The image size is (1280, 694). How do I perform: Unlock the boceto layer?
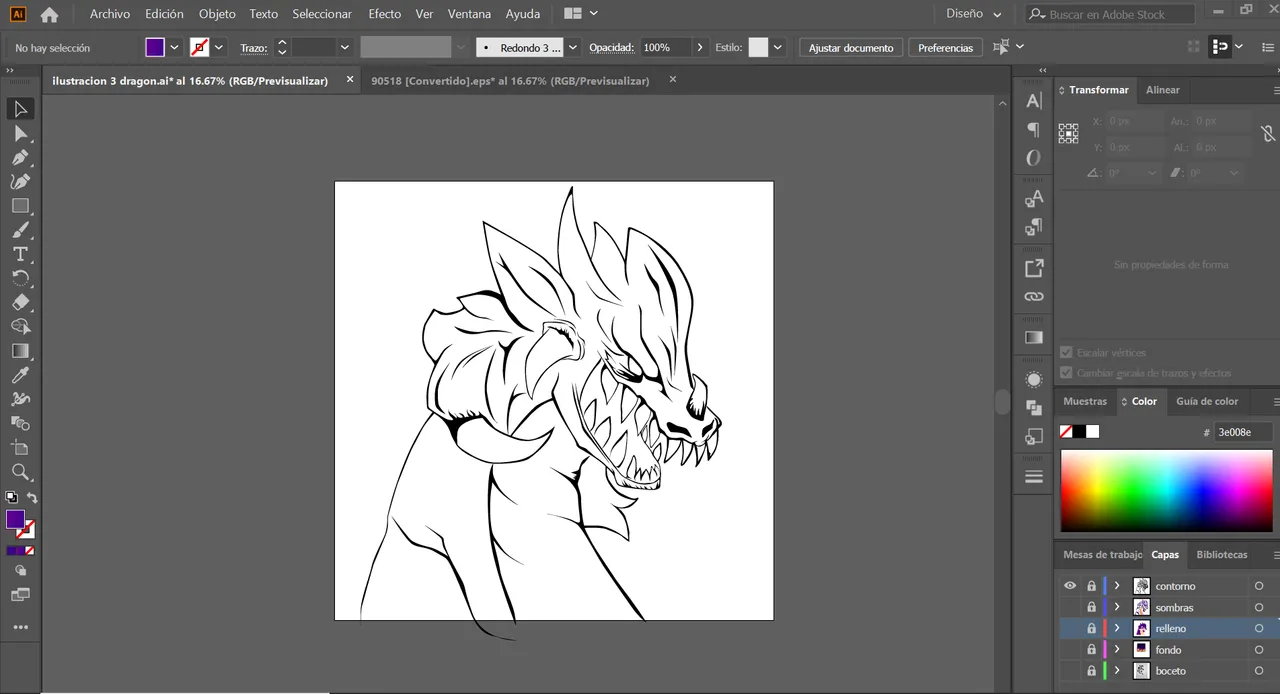coord(1091,671)
